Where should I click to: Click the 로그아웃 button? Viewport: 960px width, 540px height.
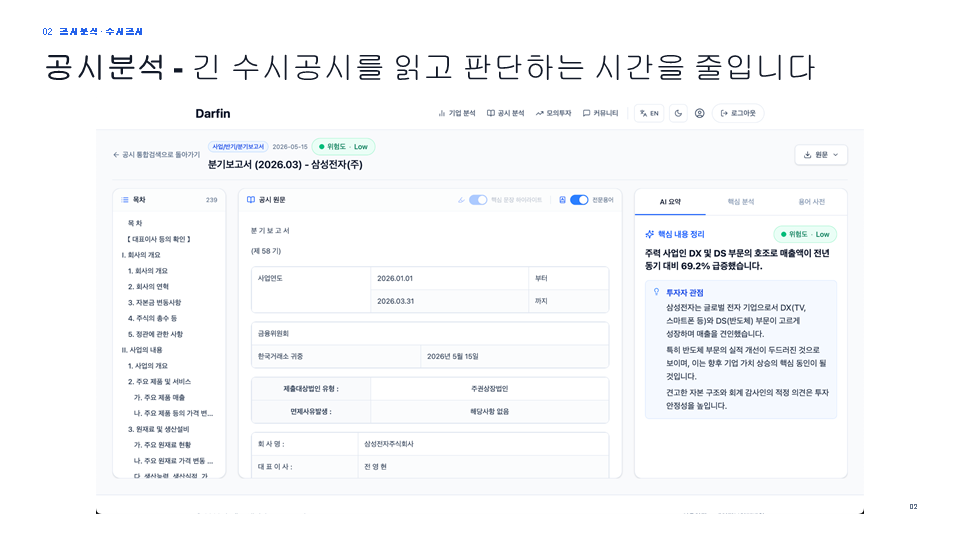pyautogui.click(x=738, y=113)
